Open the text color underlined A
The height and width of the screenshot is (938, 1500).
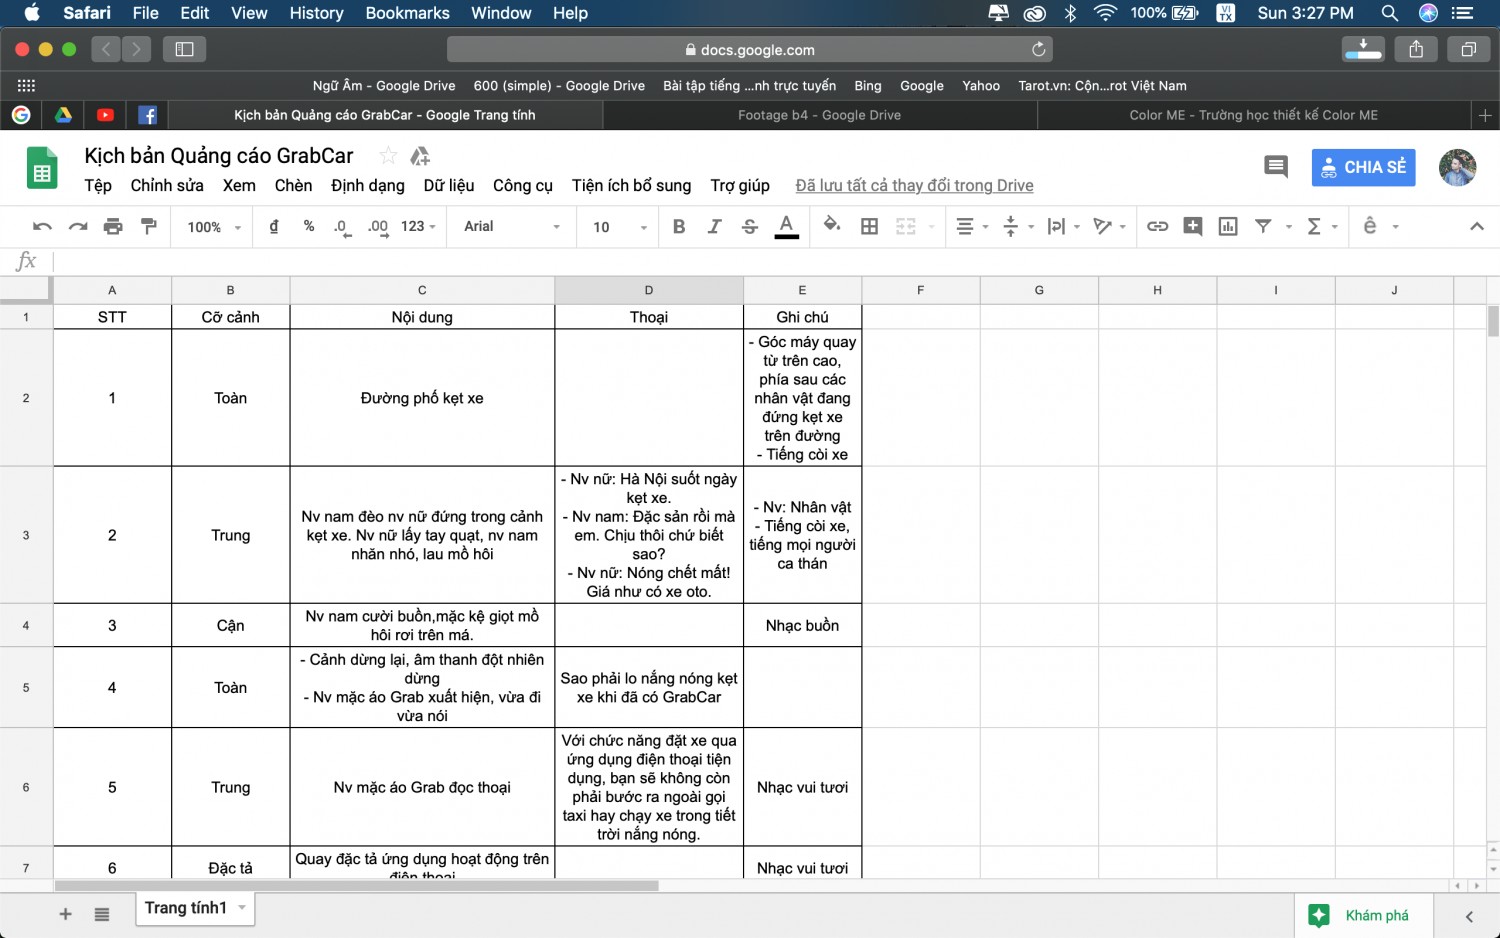click(787, 226)
